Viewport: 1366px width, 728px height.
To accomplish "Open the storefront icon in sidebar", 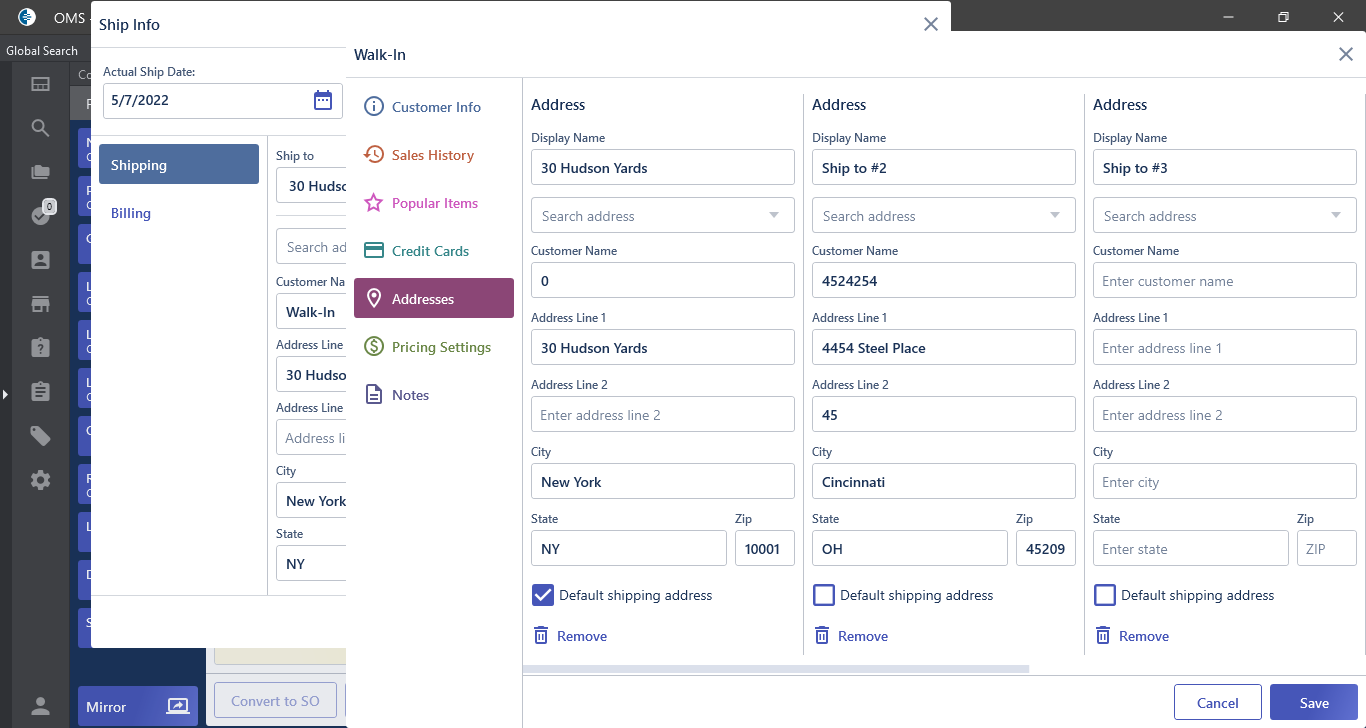I will click(40, 304).
